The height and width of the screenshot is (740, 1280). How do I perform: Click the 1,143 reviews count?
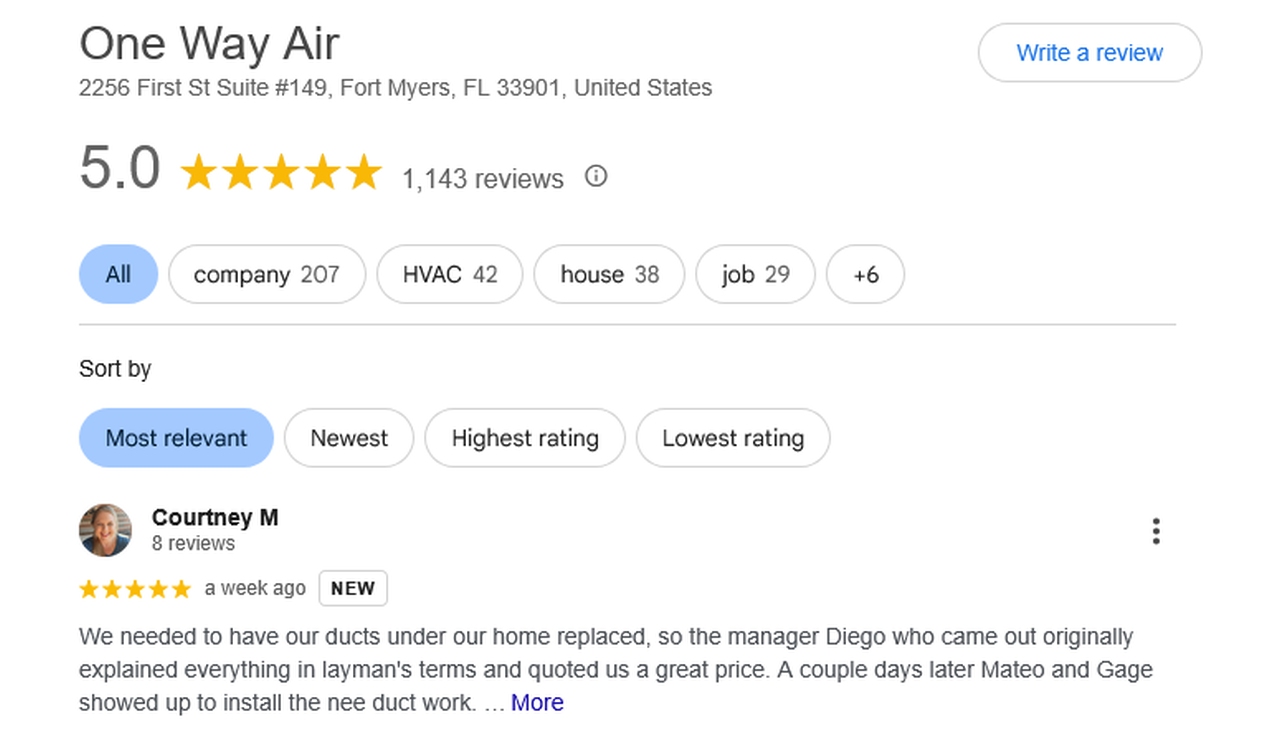[x=483, y=179]
